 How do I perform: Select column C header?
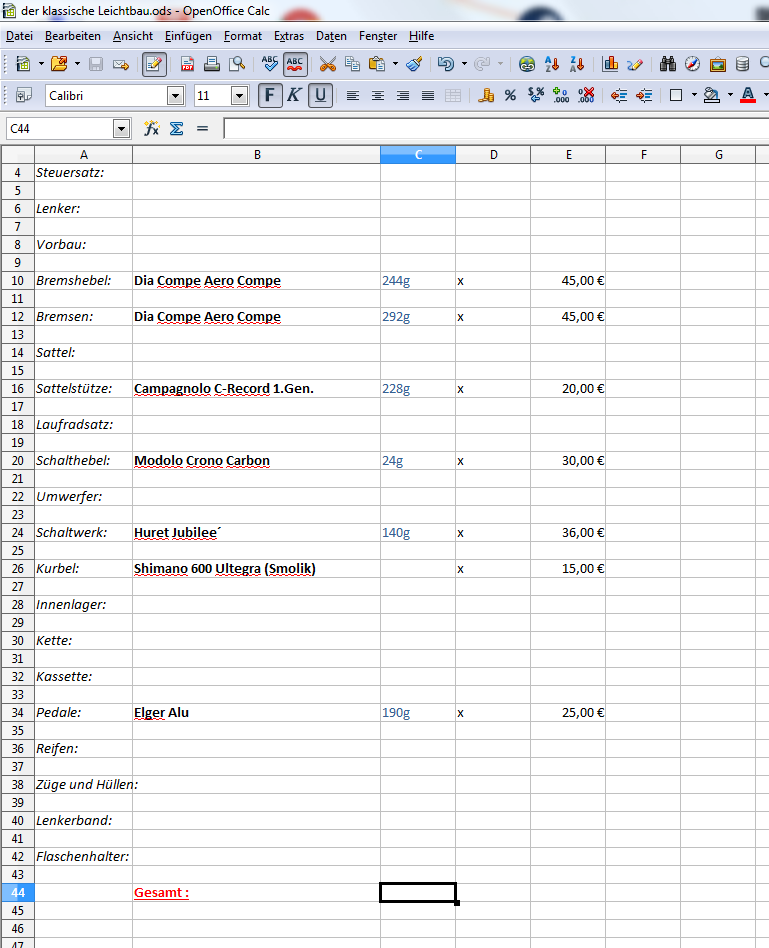[x=418, y=155]
